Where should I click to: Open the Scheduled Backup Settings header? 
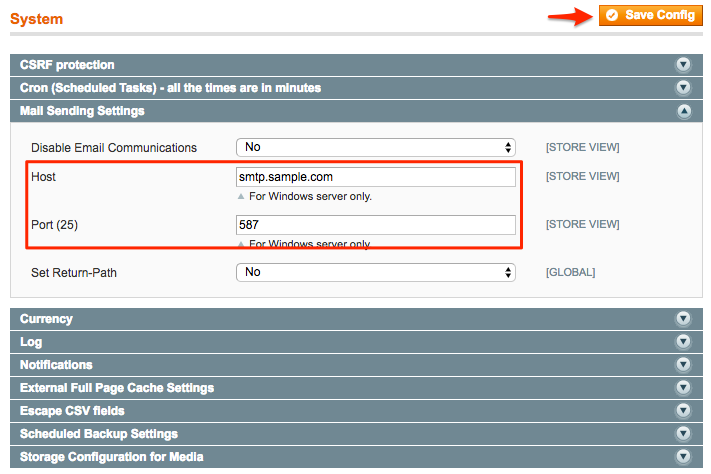tap(99, 434)
